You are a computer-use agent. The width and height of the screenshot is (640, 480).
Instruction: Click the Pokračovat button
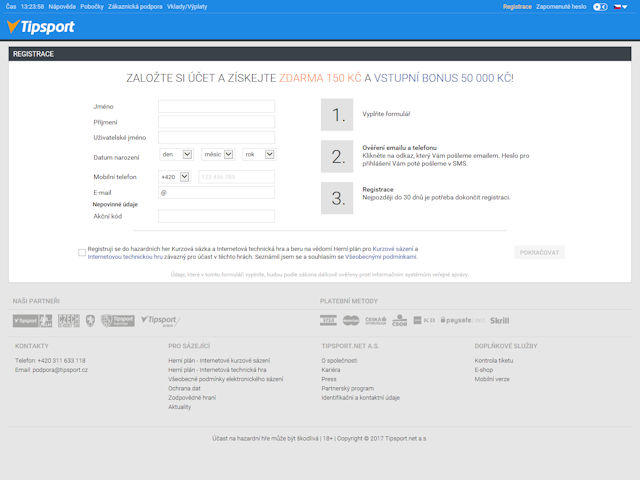[539, 253]
